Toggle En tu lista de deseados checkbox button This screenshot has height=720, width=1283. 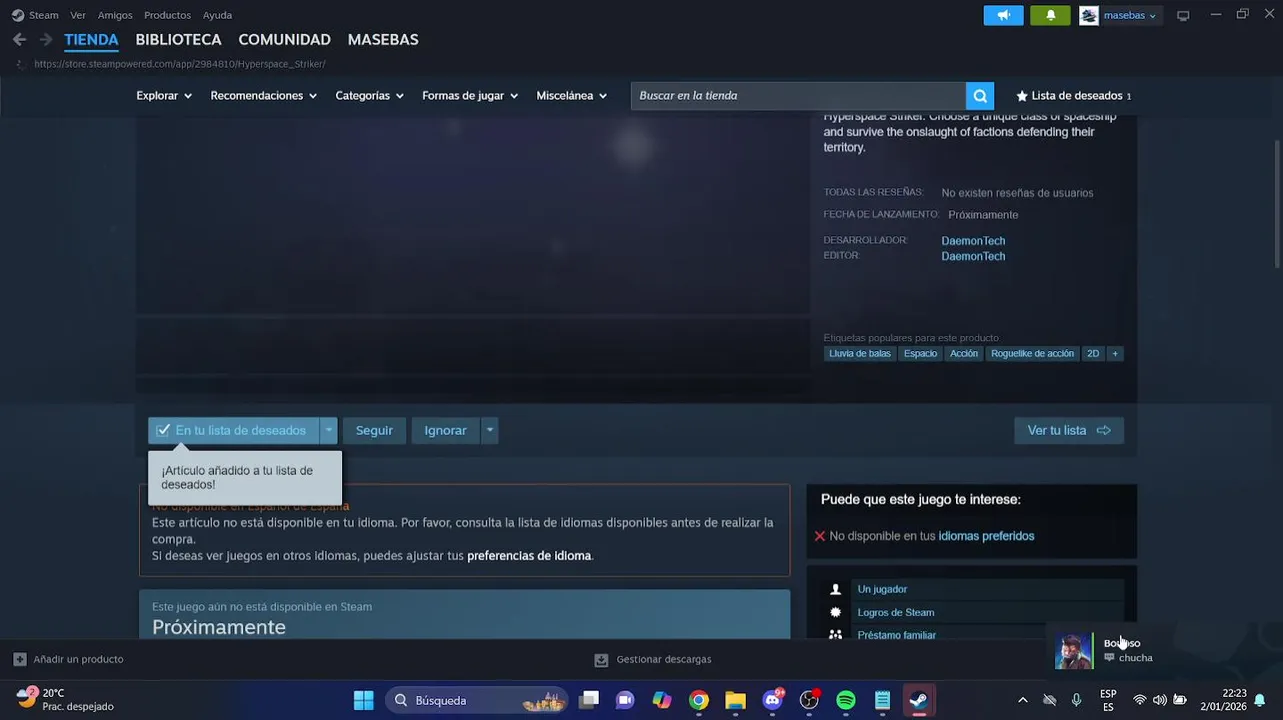(x=233, y=430)
